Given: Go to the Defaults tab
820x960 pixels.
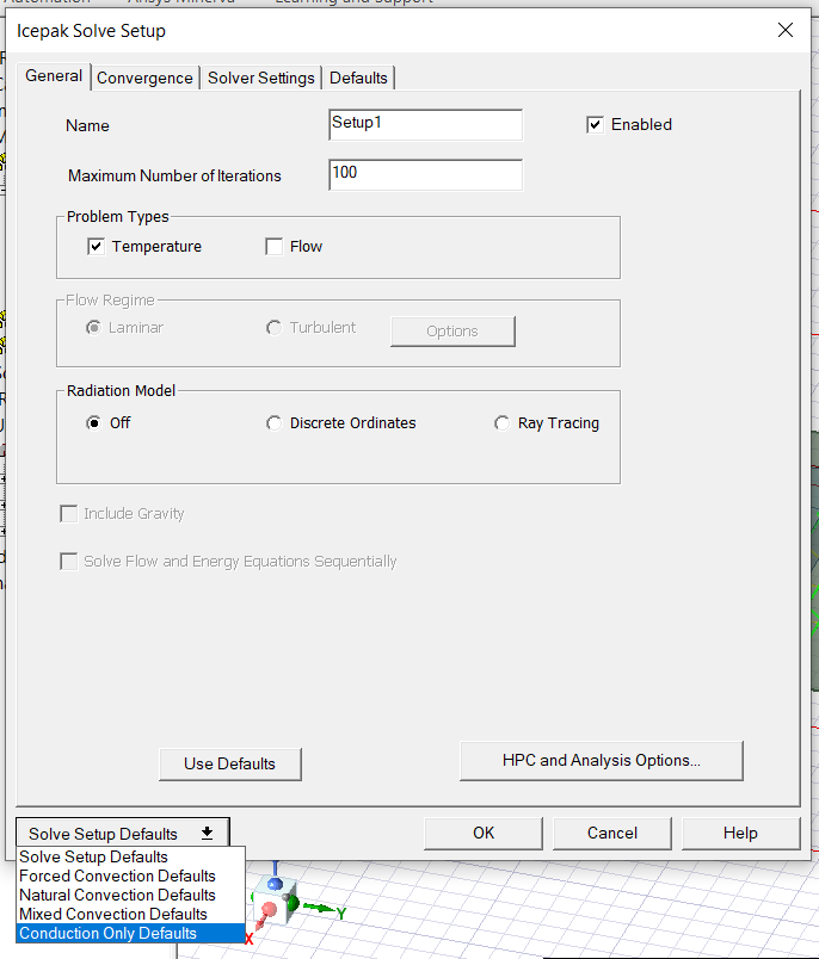Looking at the screenshot, I should (x=358, y=78).
